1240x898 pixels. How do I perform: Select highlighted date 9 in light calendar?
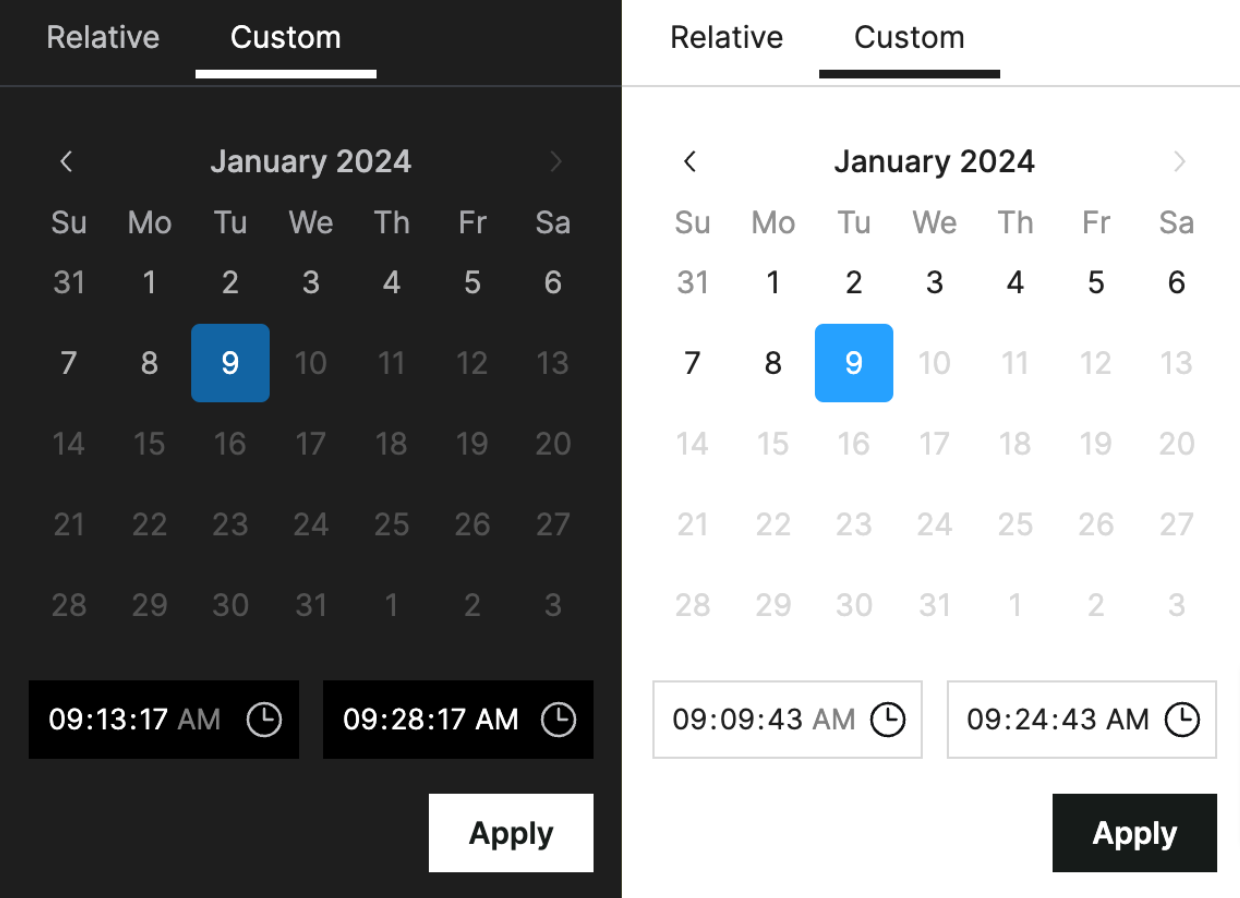[x=854, y=363]
